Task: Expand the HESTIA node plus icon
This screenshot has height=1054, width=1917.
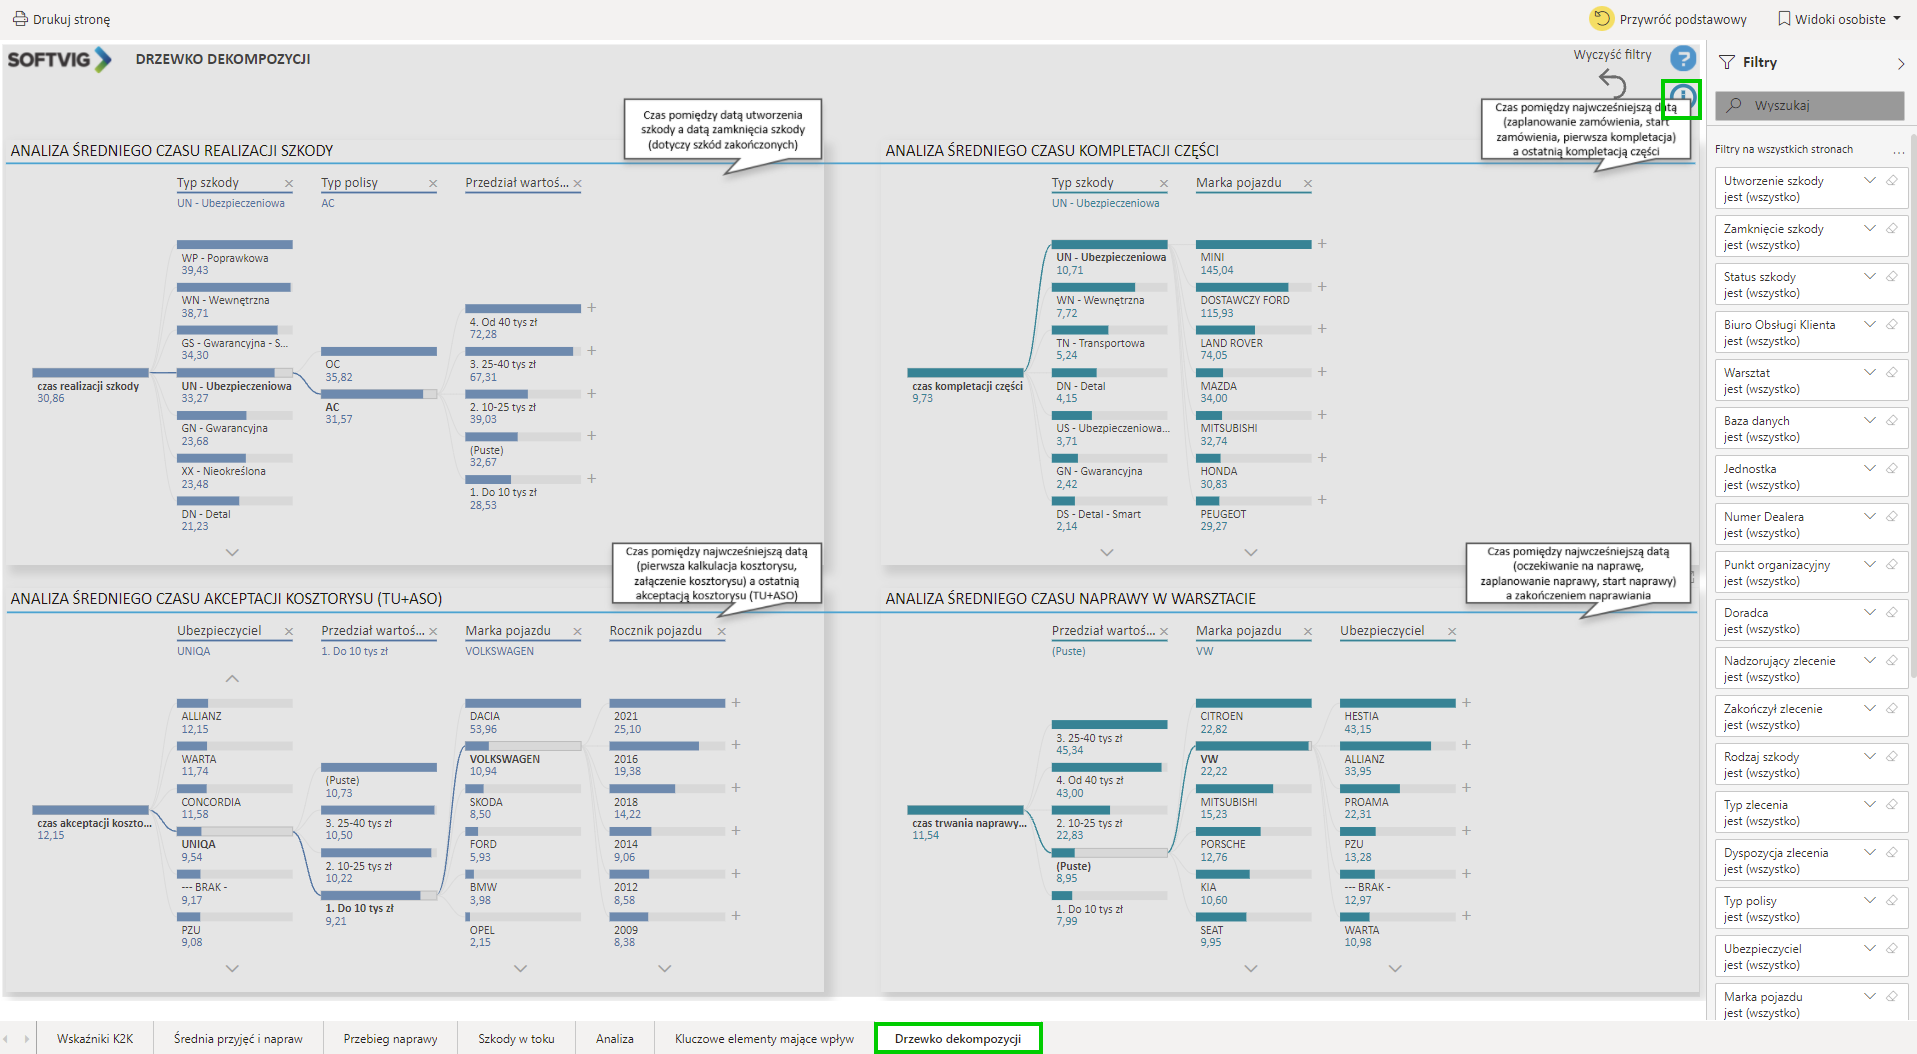Action: point(1466,703)
